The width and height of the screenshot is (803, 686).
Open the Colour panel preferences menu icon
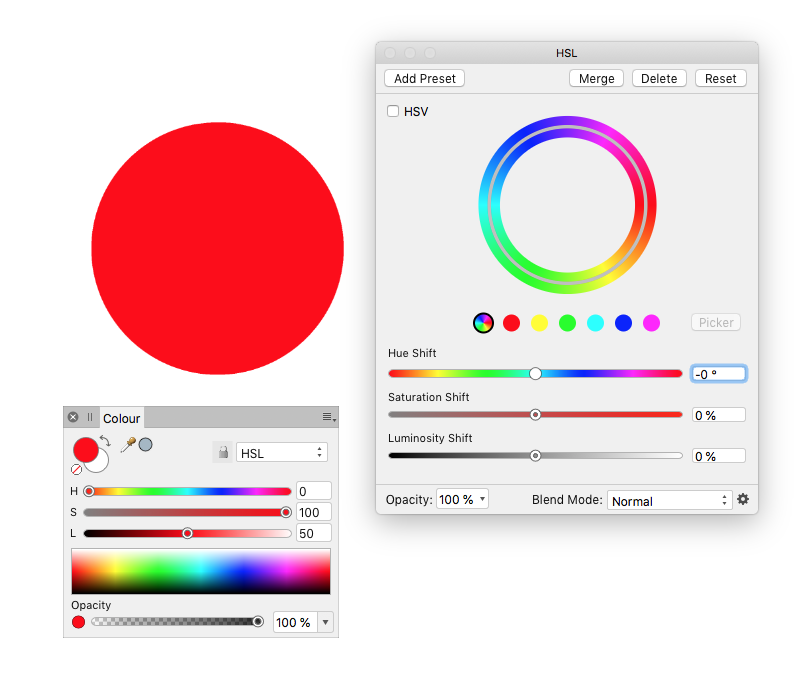tap(329, 417)
